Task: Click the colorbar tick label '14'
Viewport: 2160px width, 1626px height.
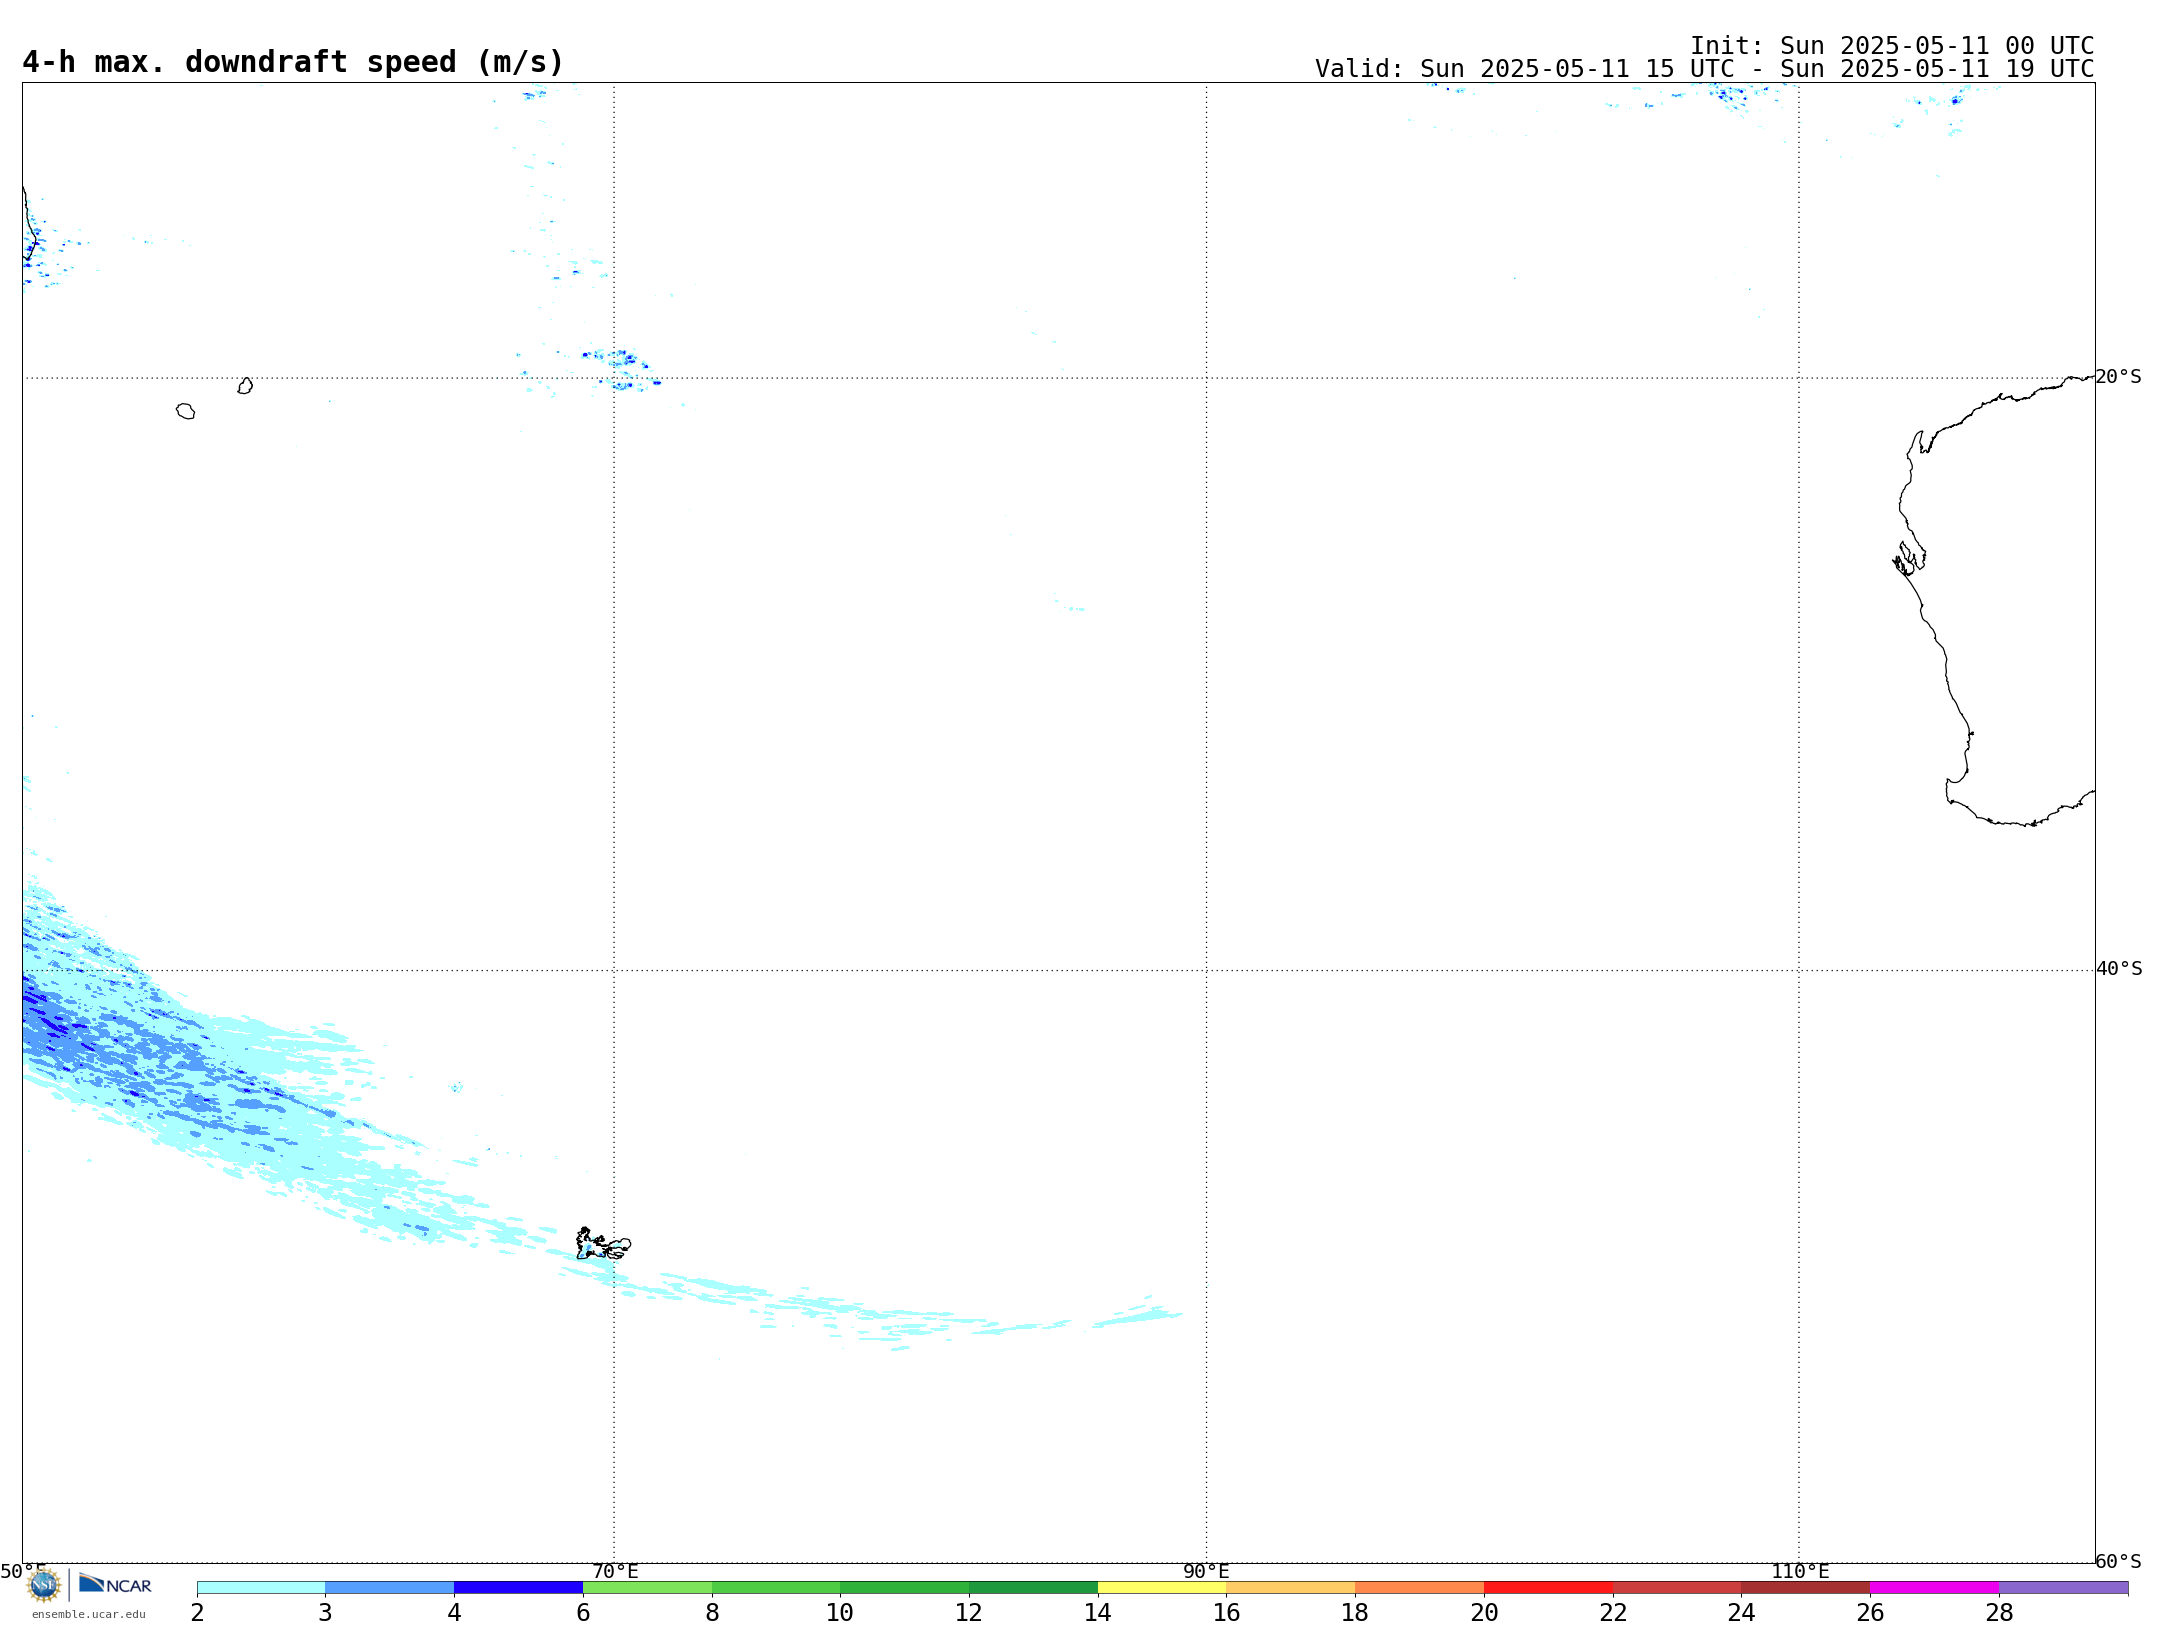Action: 1098,1612
